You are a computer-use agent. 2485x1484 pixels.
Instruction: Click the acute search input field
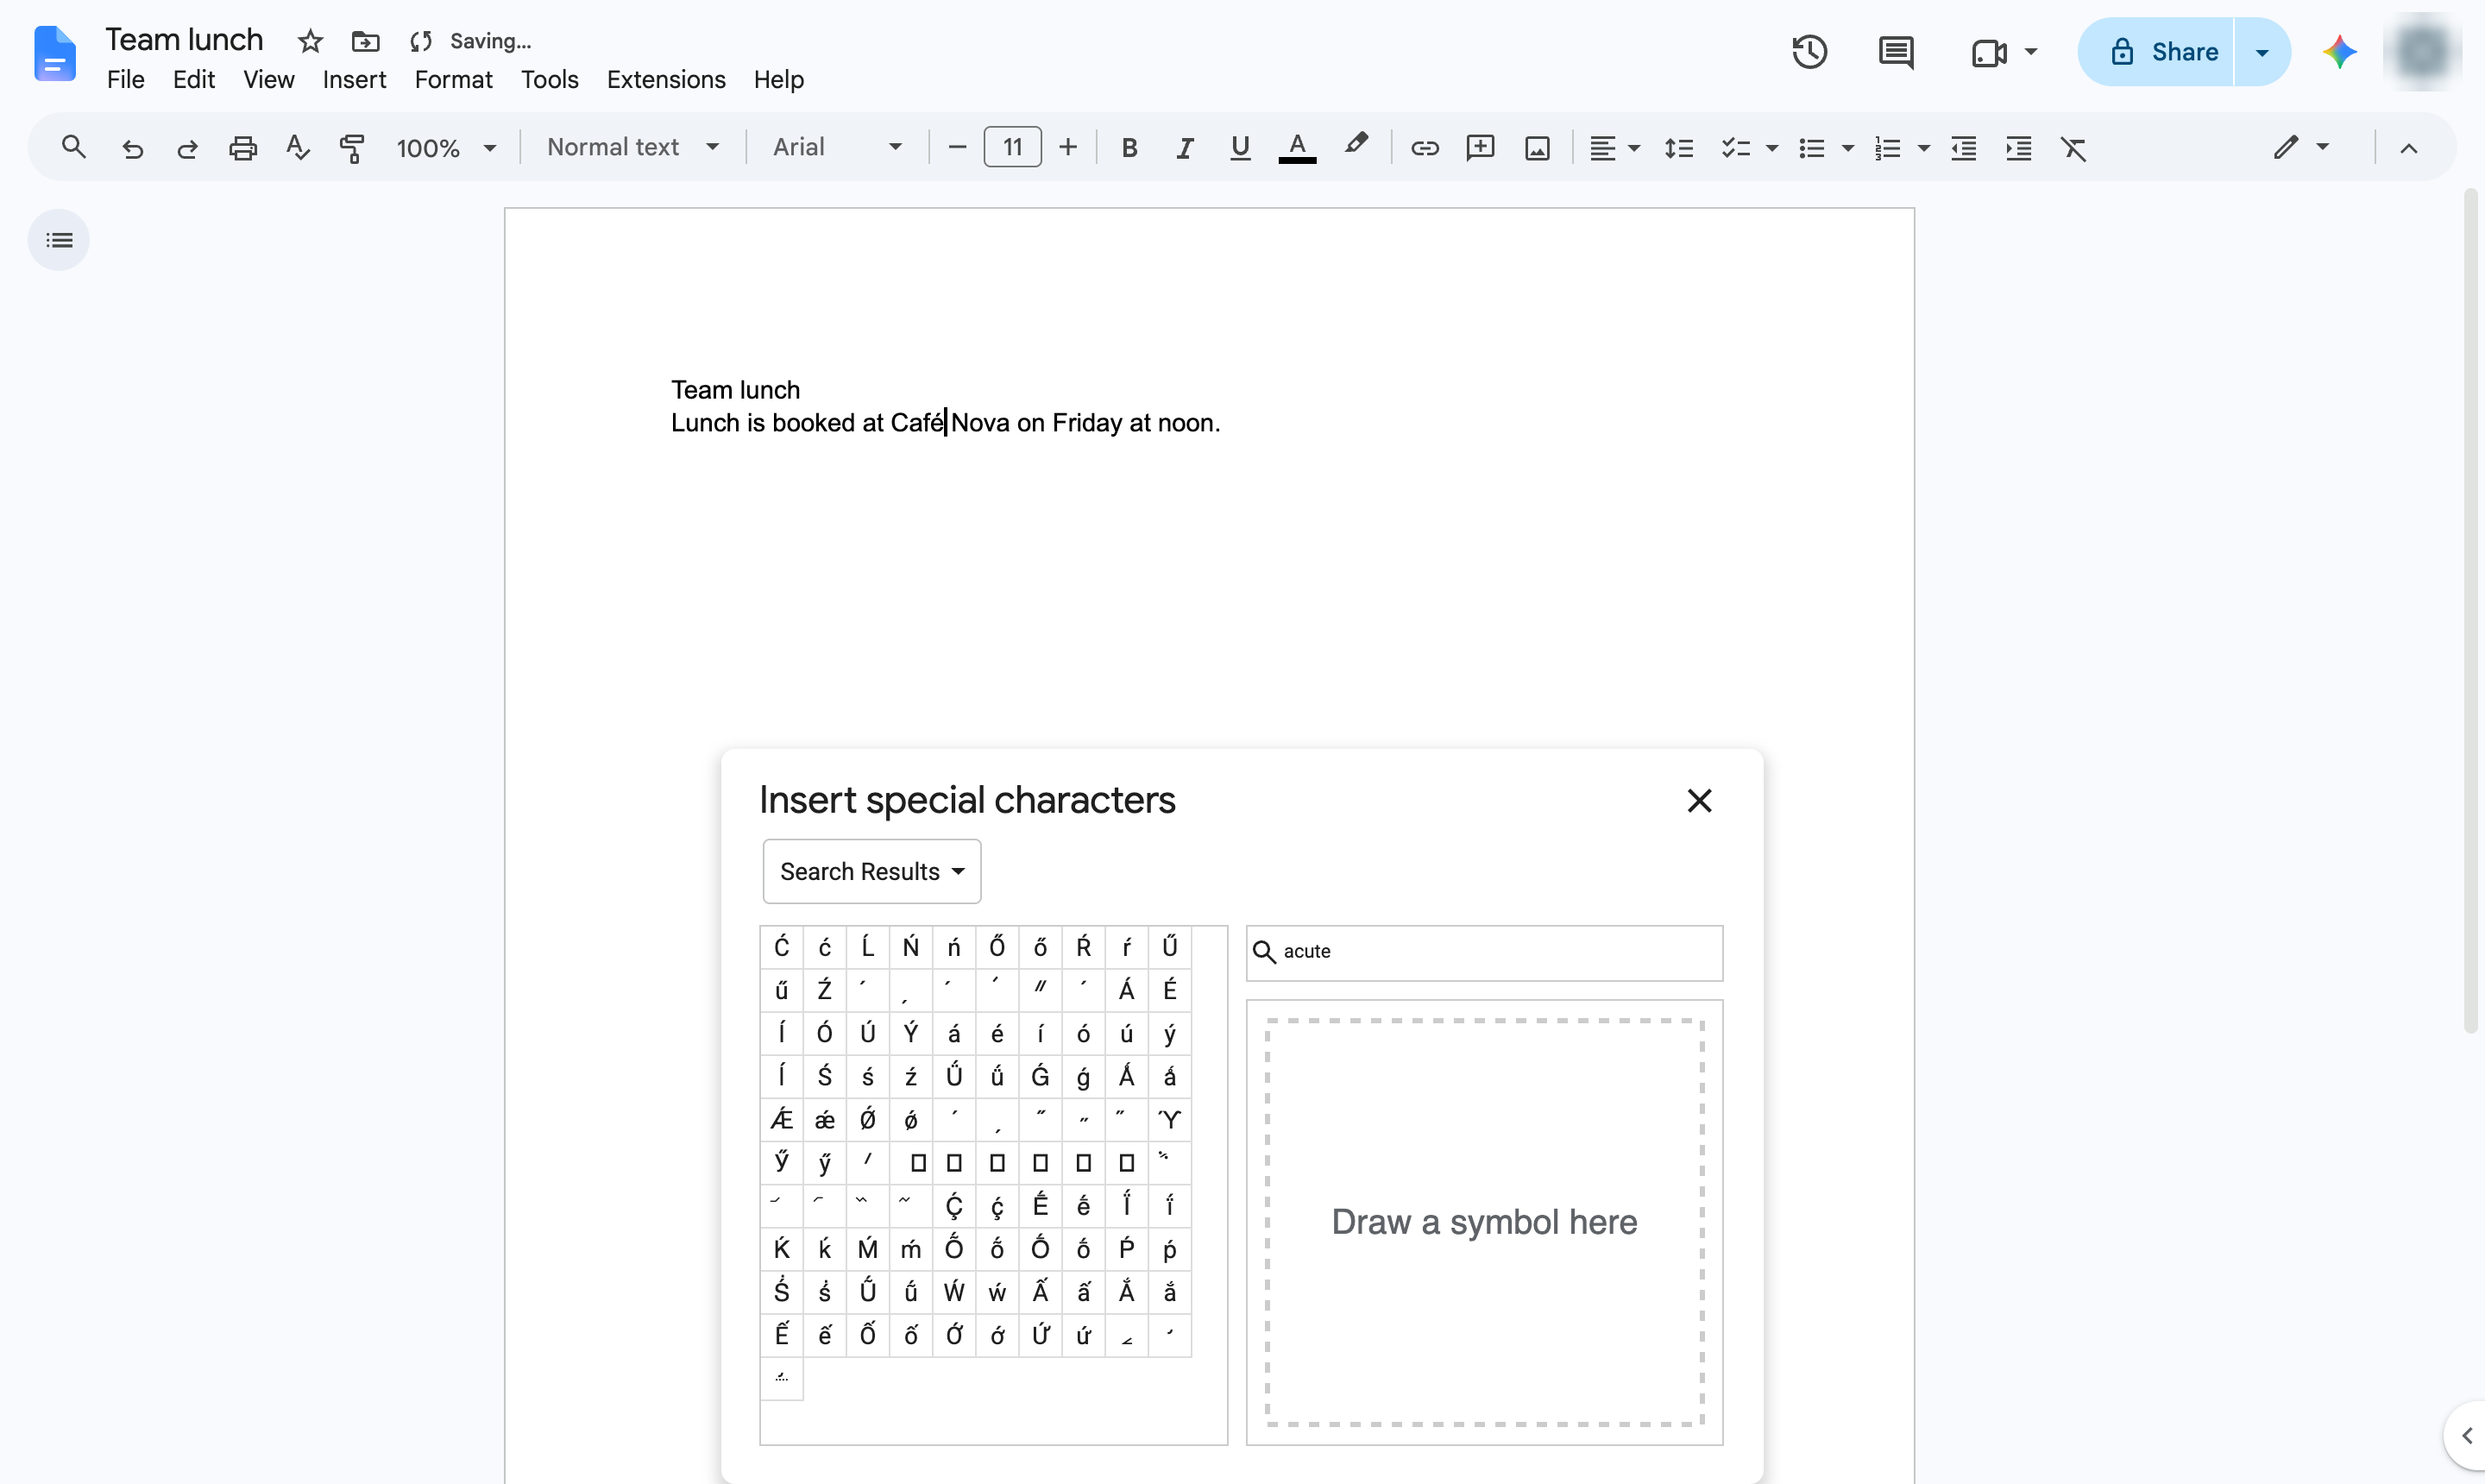coord(1484,952)
